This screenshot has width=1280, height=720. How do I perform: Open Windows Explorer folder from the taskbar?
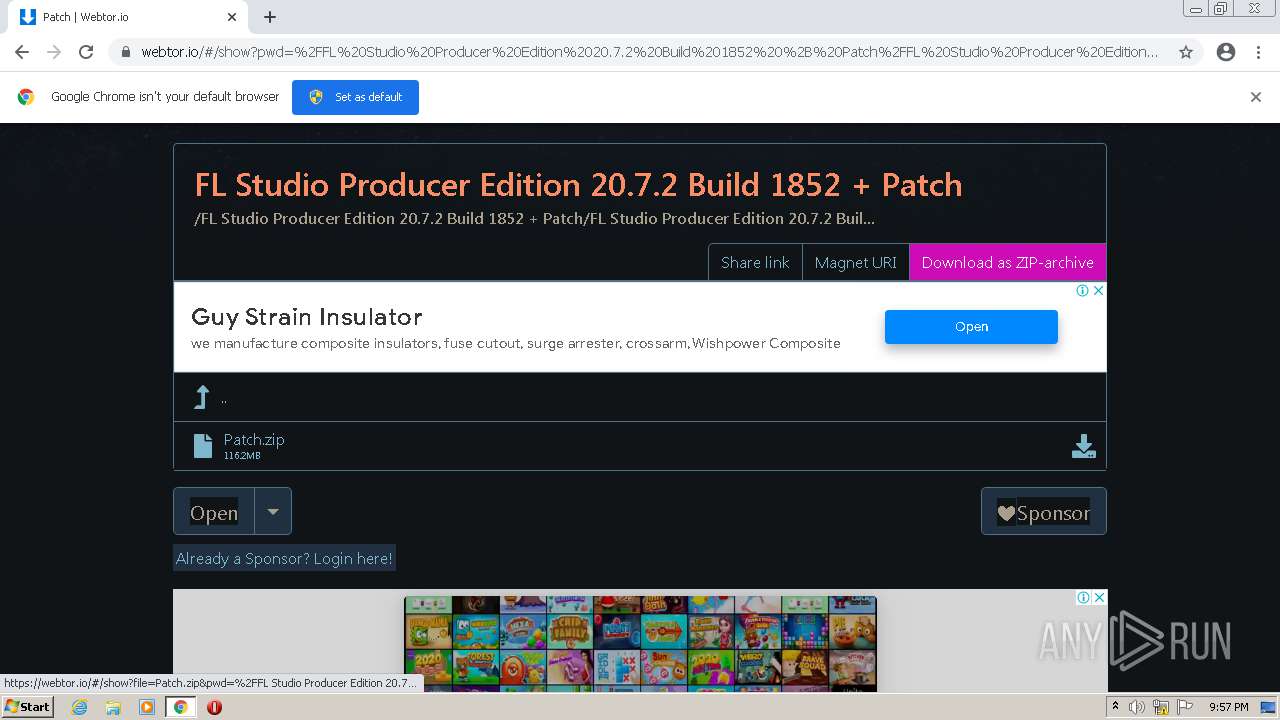pos(113,707)
